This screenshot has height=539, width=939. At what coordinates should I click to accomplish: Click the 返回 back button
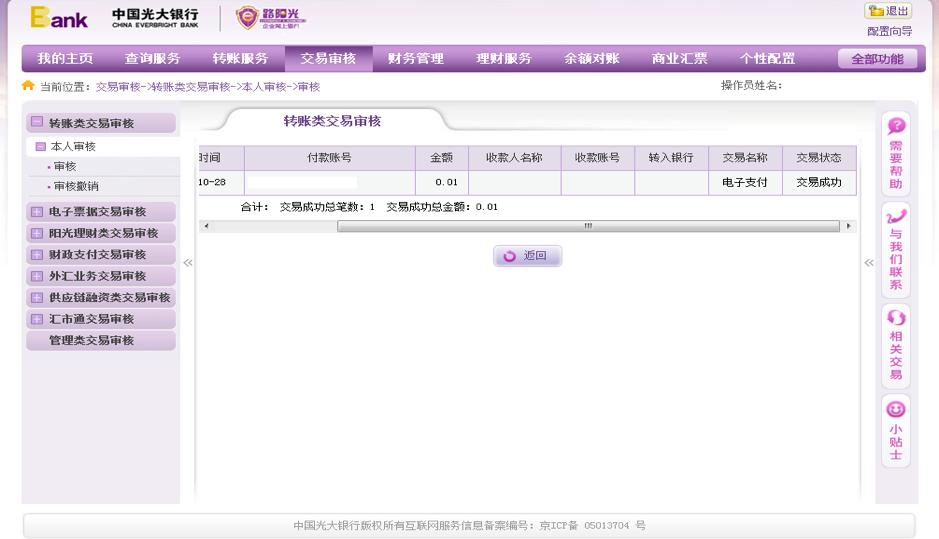(x=527, y=257)
